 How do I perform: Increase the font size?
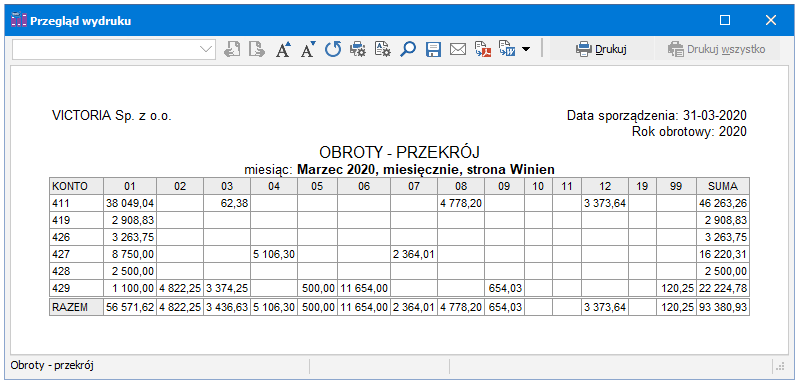click(282, 49)
